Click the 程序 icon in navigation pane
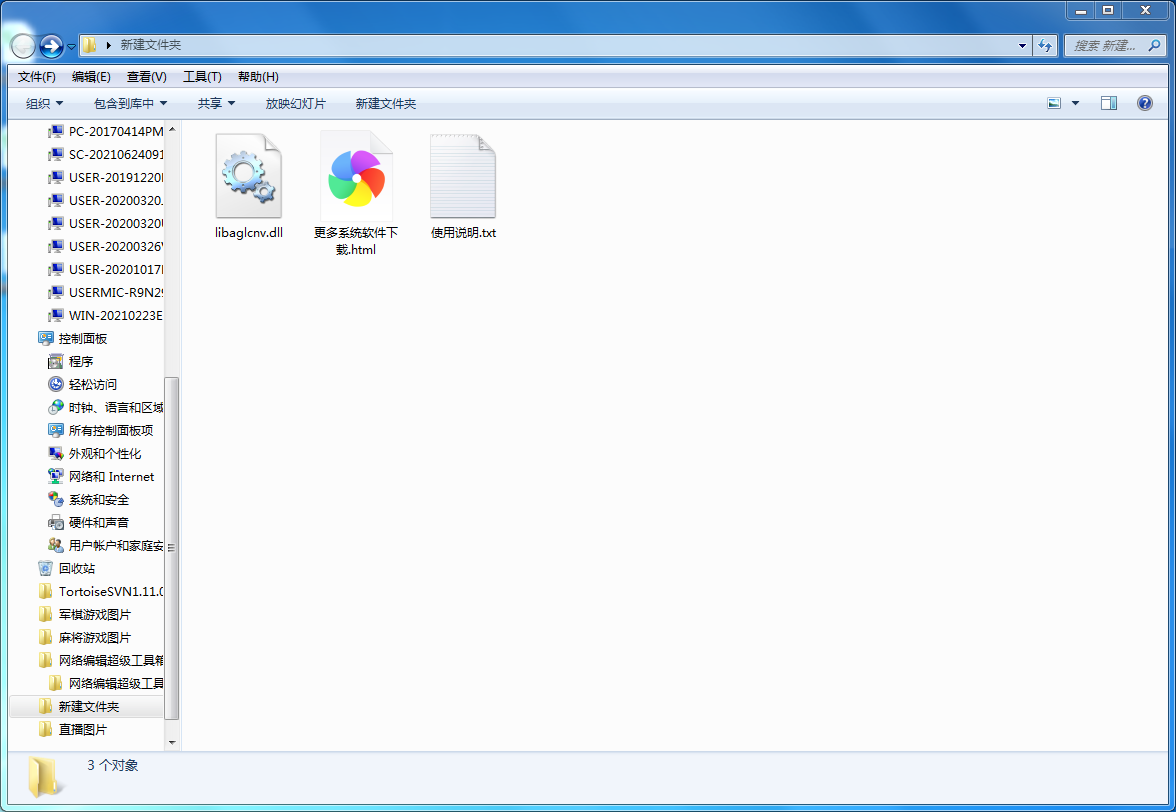 tap(56, 361)
